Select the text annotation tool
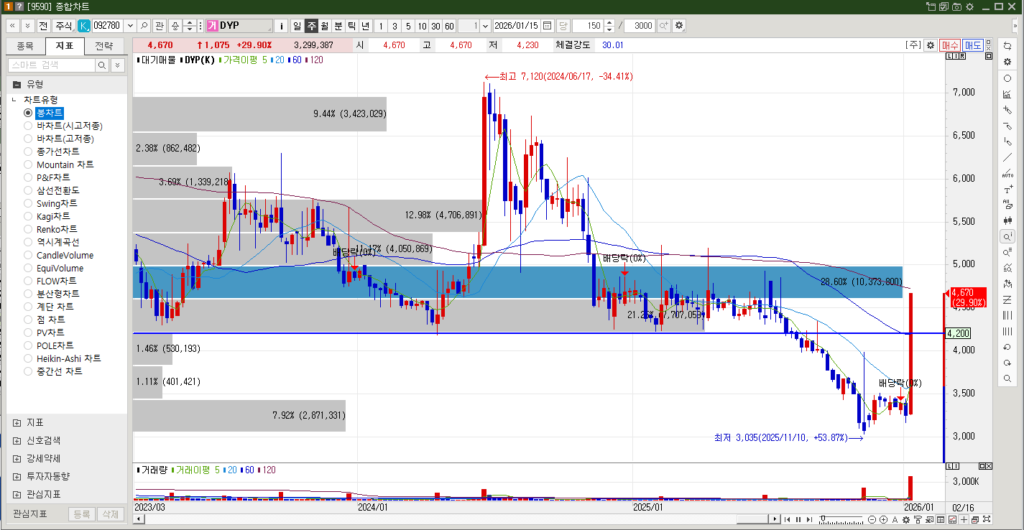Viewport: 1024px width, 530px height. coord(1006,188)
